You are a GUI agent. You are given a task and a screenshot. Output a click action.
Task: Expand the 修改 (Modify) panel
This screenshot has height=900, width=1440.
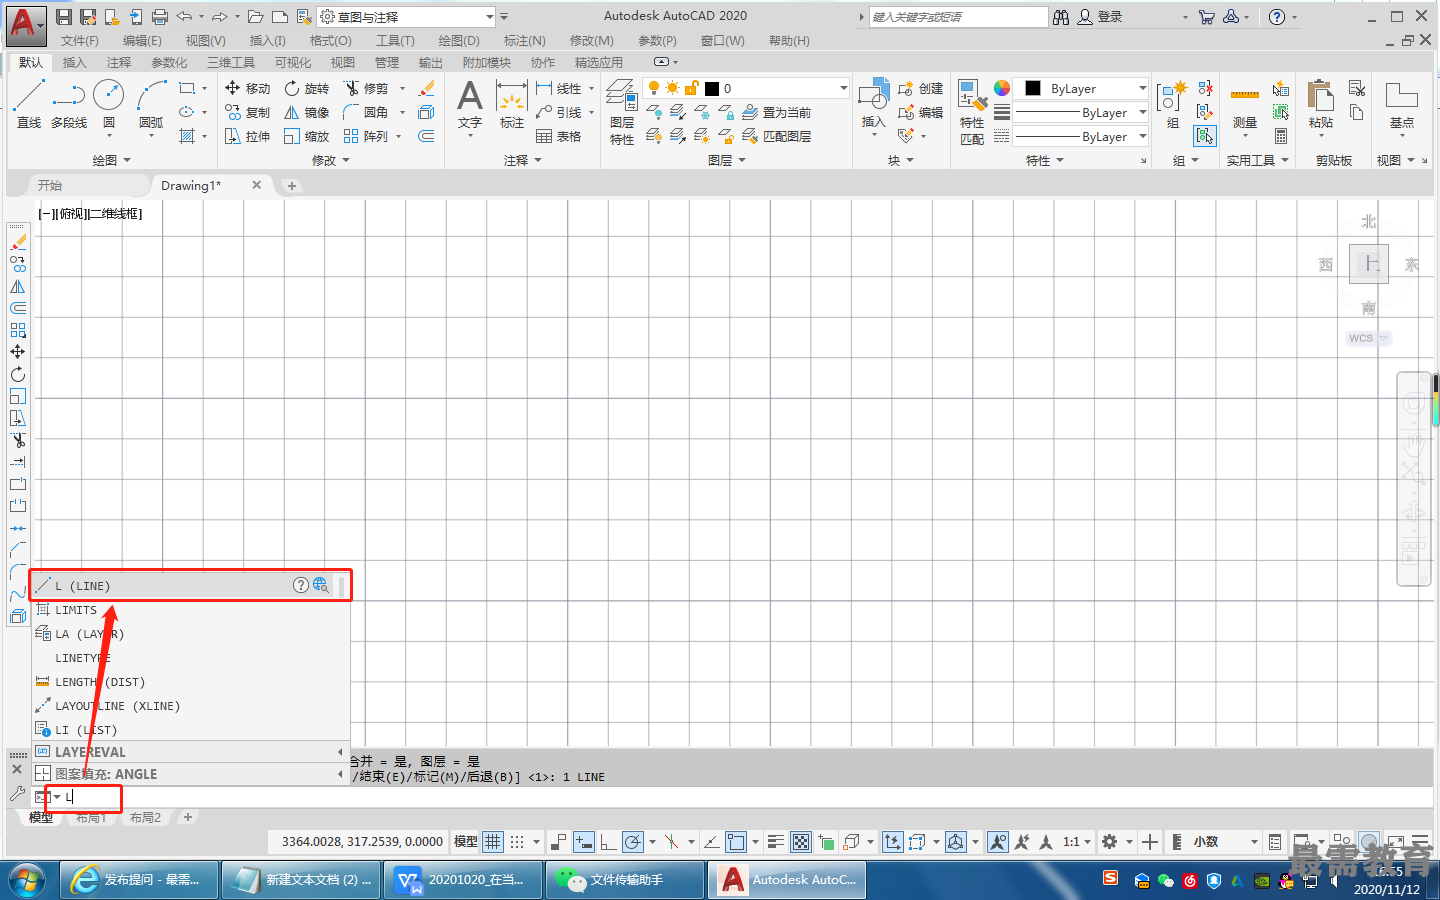[330, 160]
